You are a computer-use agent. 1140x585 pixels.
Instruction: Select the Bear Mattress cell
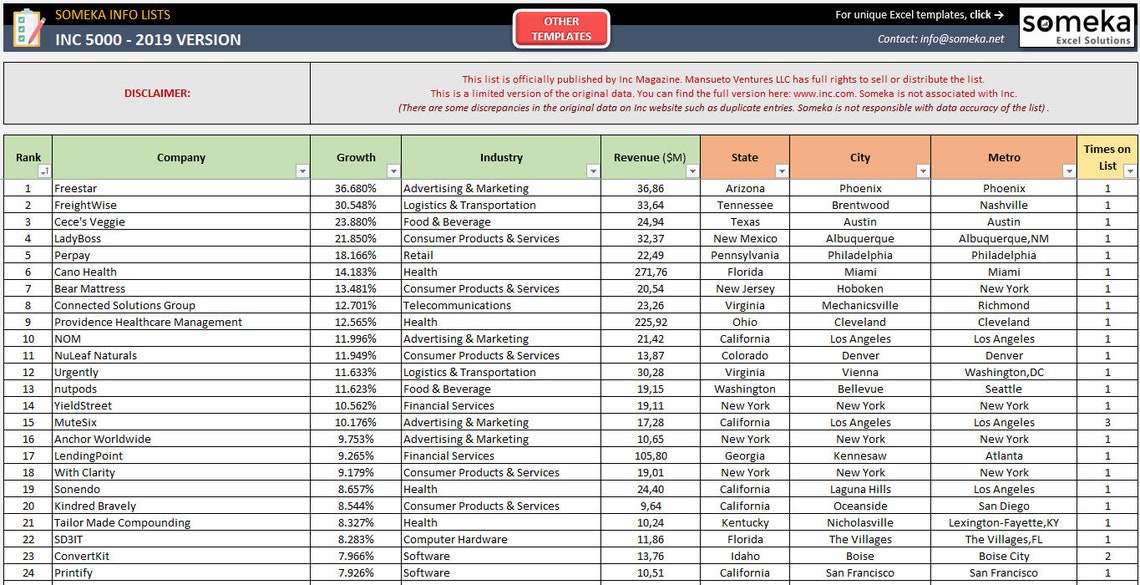(x=181, y=289)
